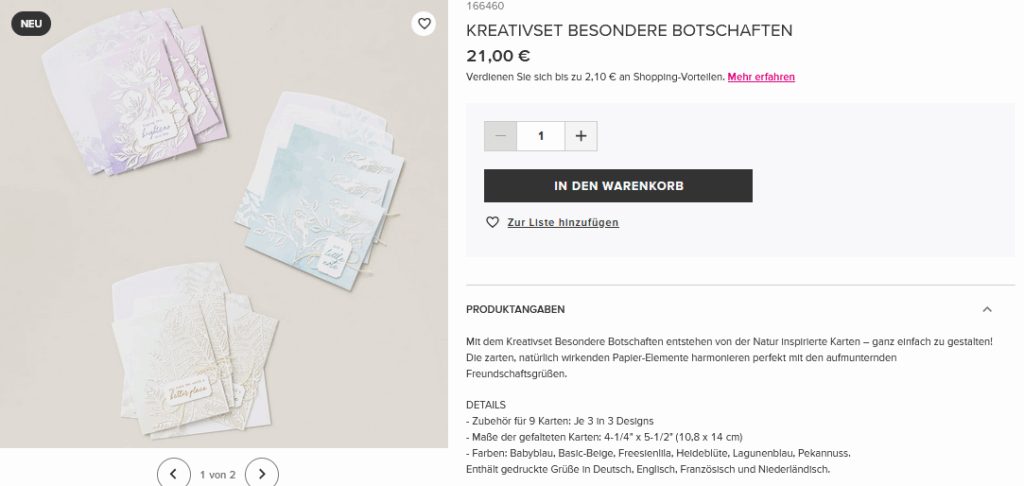
Task: Click the minus quantity button
Action: pos(500,136)
